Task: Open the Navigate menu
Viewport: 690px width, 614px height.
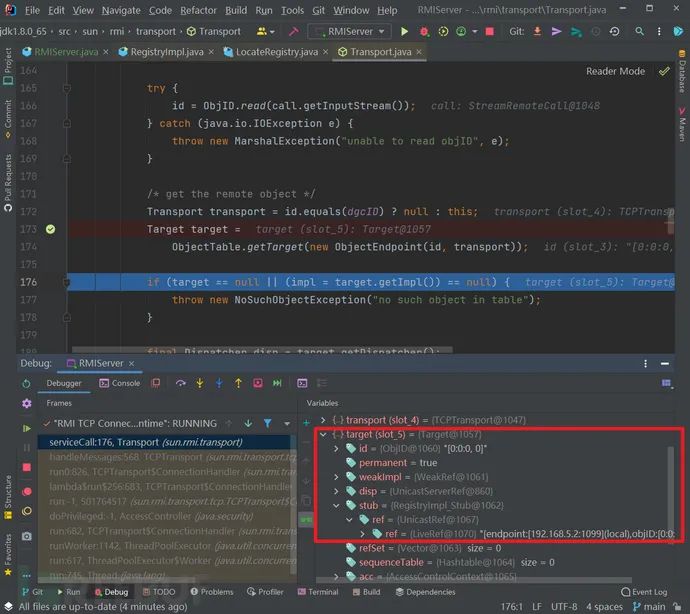Action: (121, 10)
